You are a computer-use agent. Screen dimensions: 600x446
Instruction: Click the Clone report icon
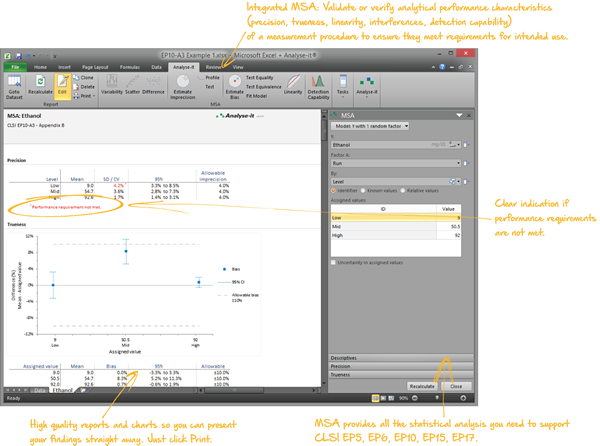pyautogui.click(x=83, y=78)
